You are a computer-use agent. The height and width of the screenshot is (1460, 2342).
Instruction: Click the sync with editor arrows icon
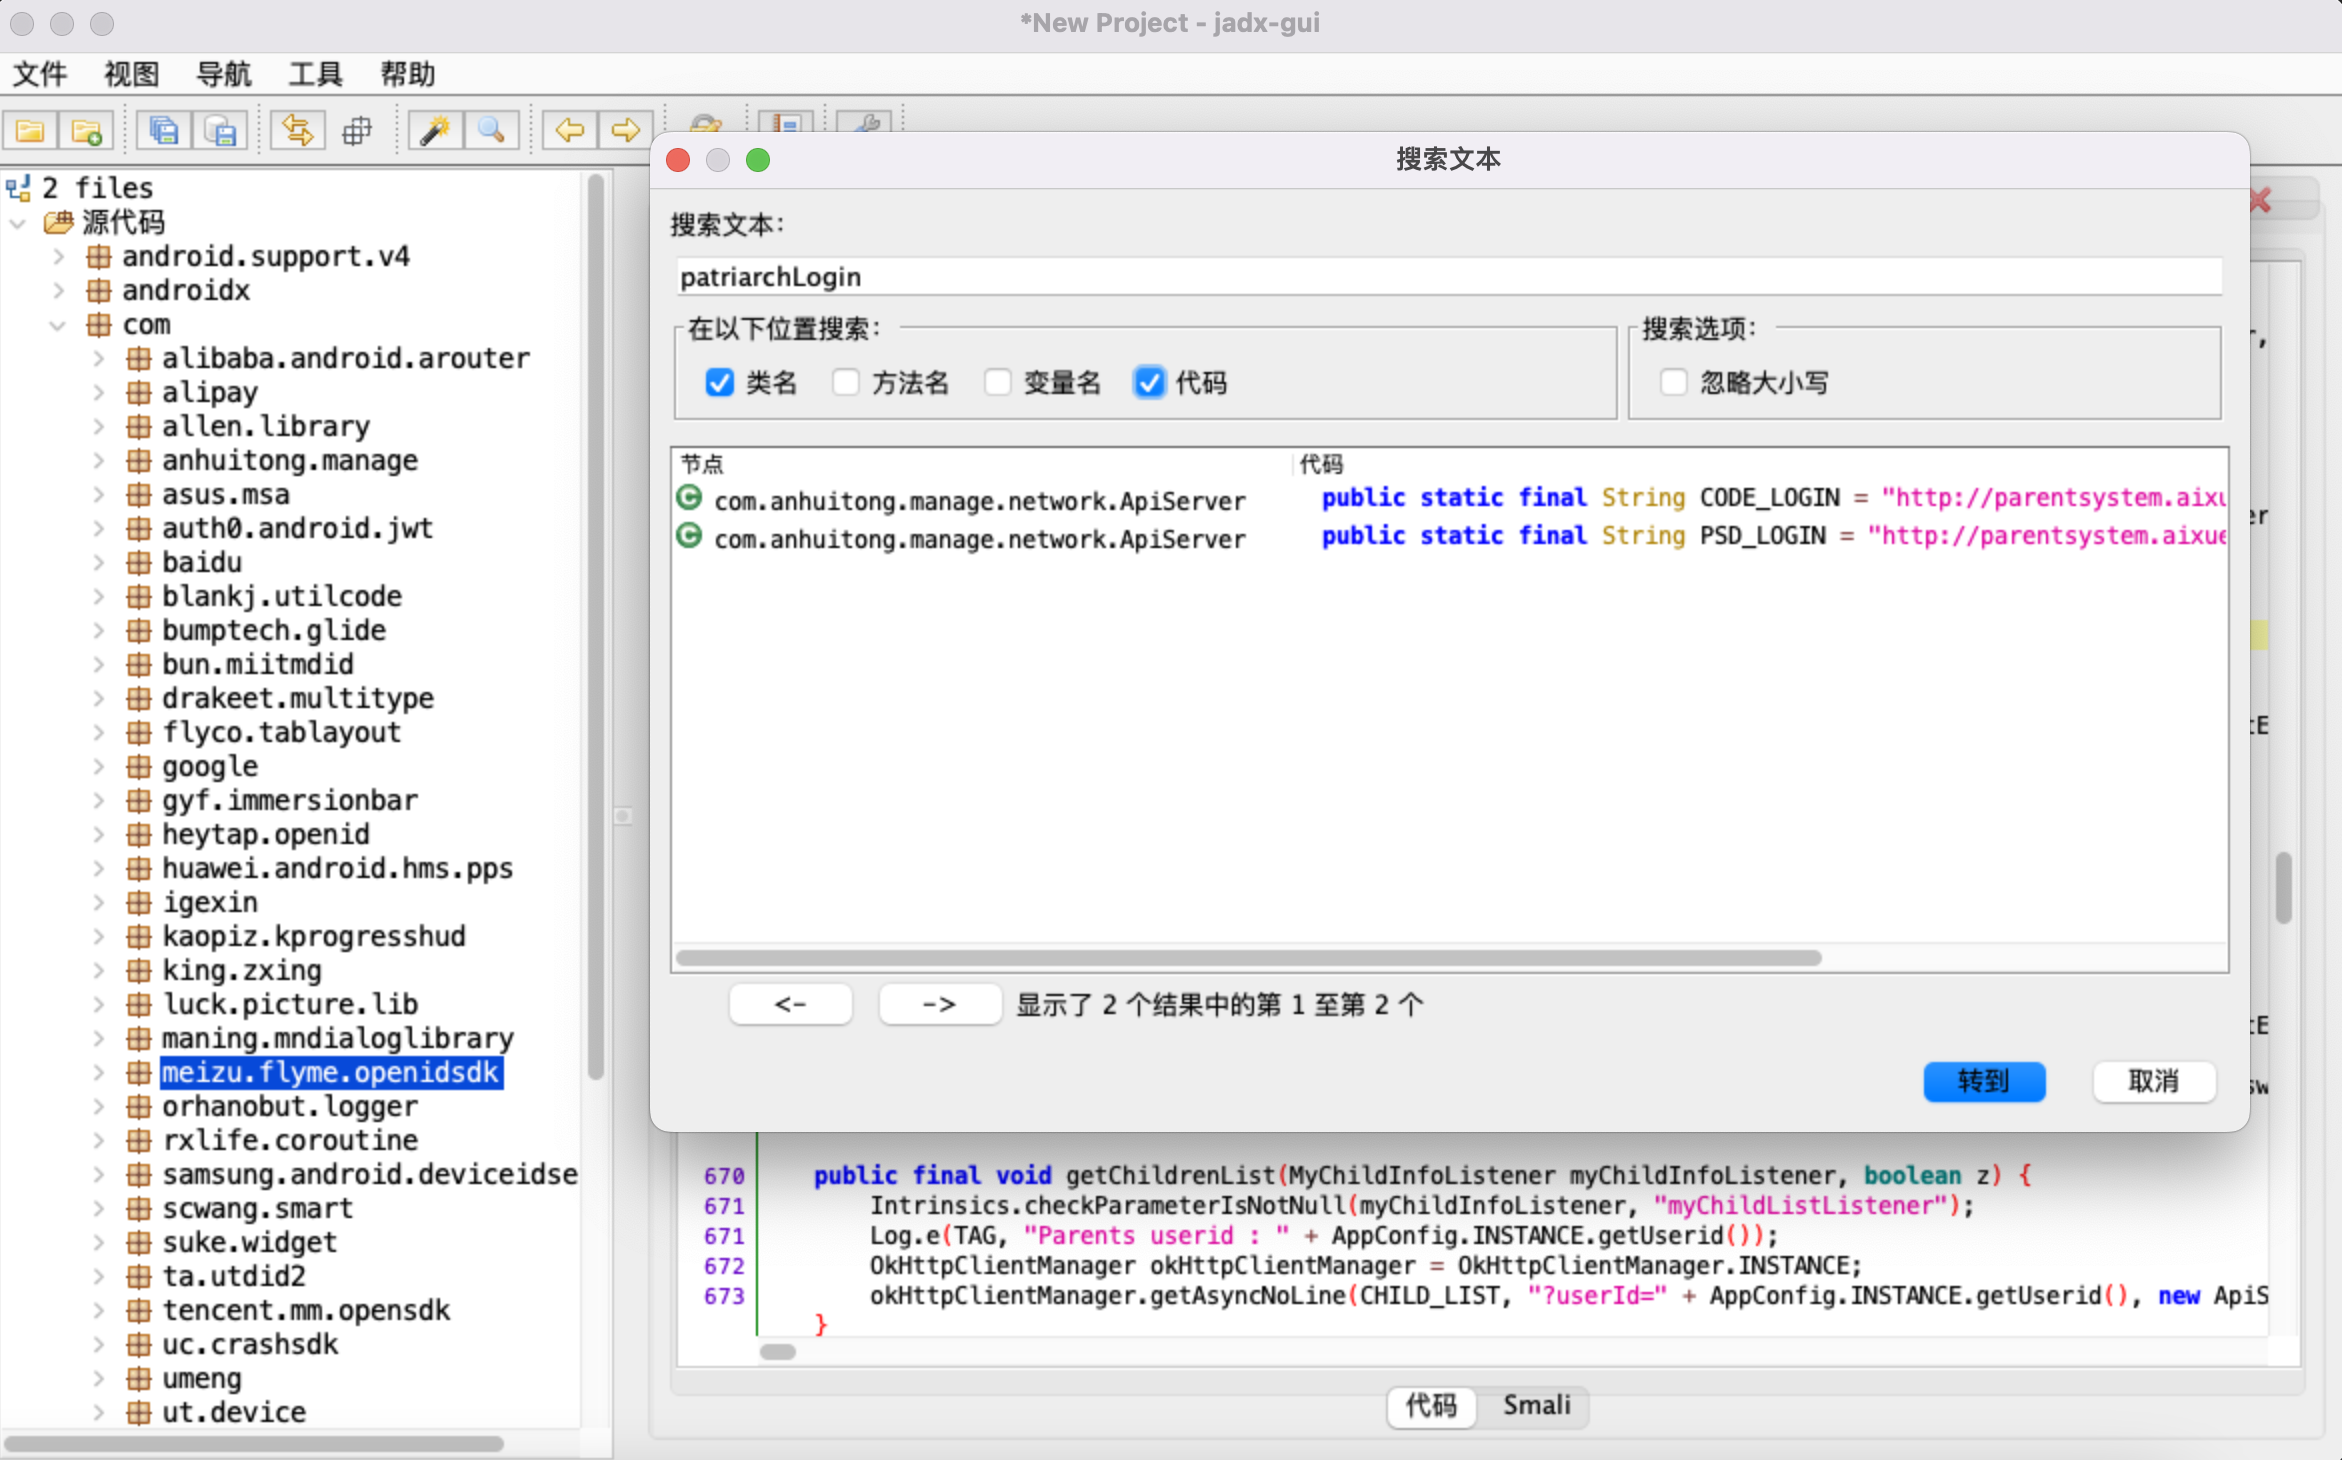297,131
